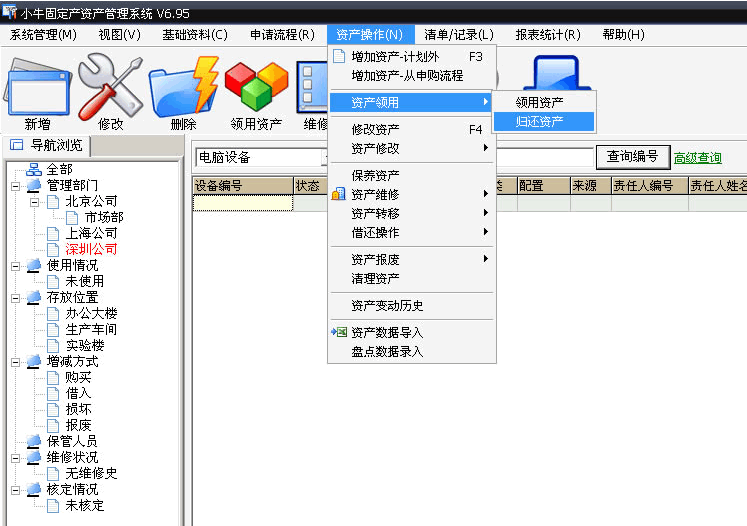Collapse the 增减方式 tree node

pos(15,362)
